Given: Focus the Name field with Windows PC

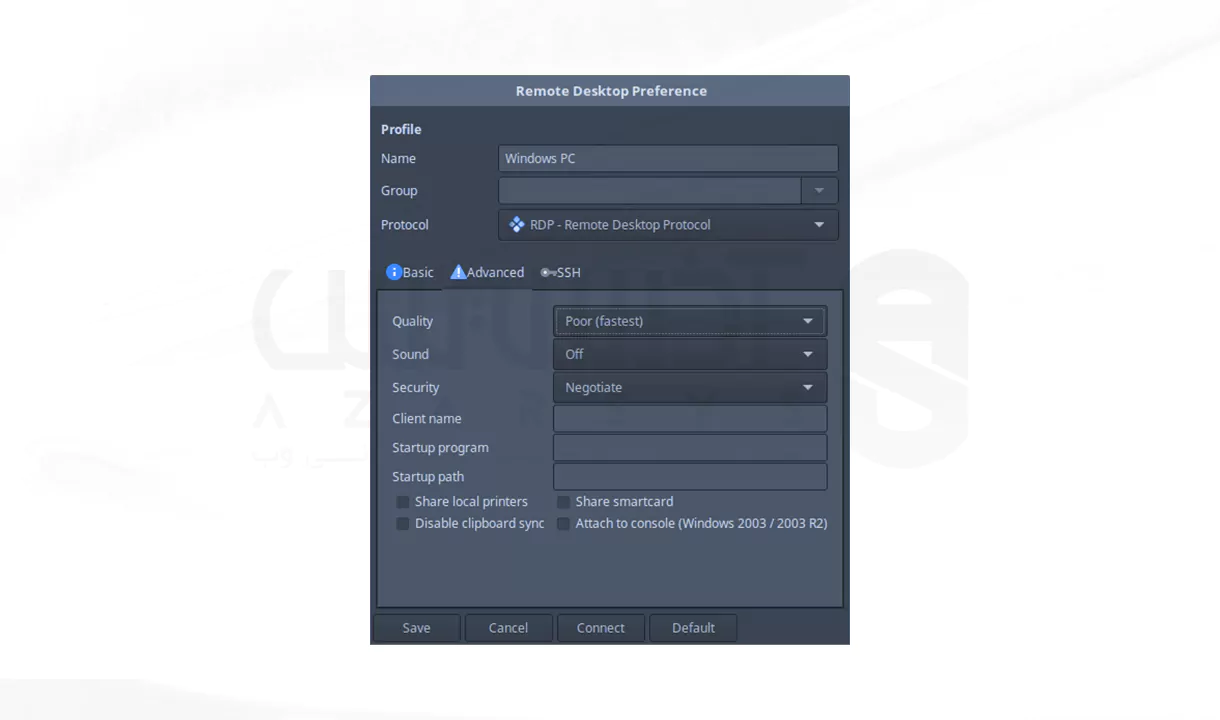Looking at the screenshot, I should (668, 158).
